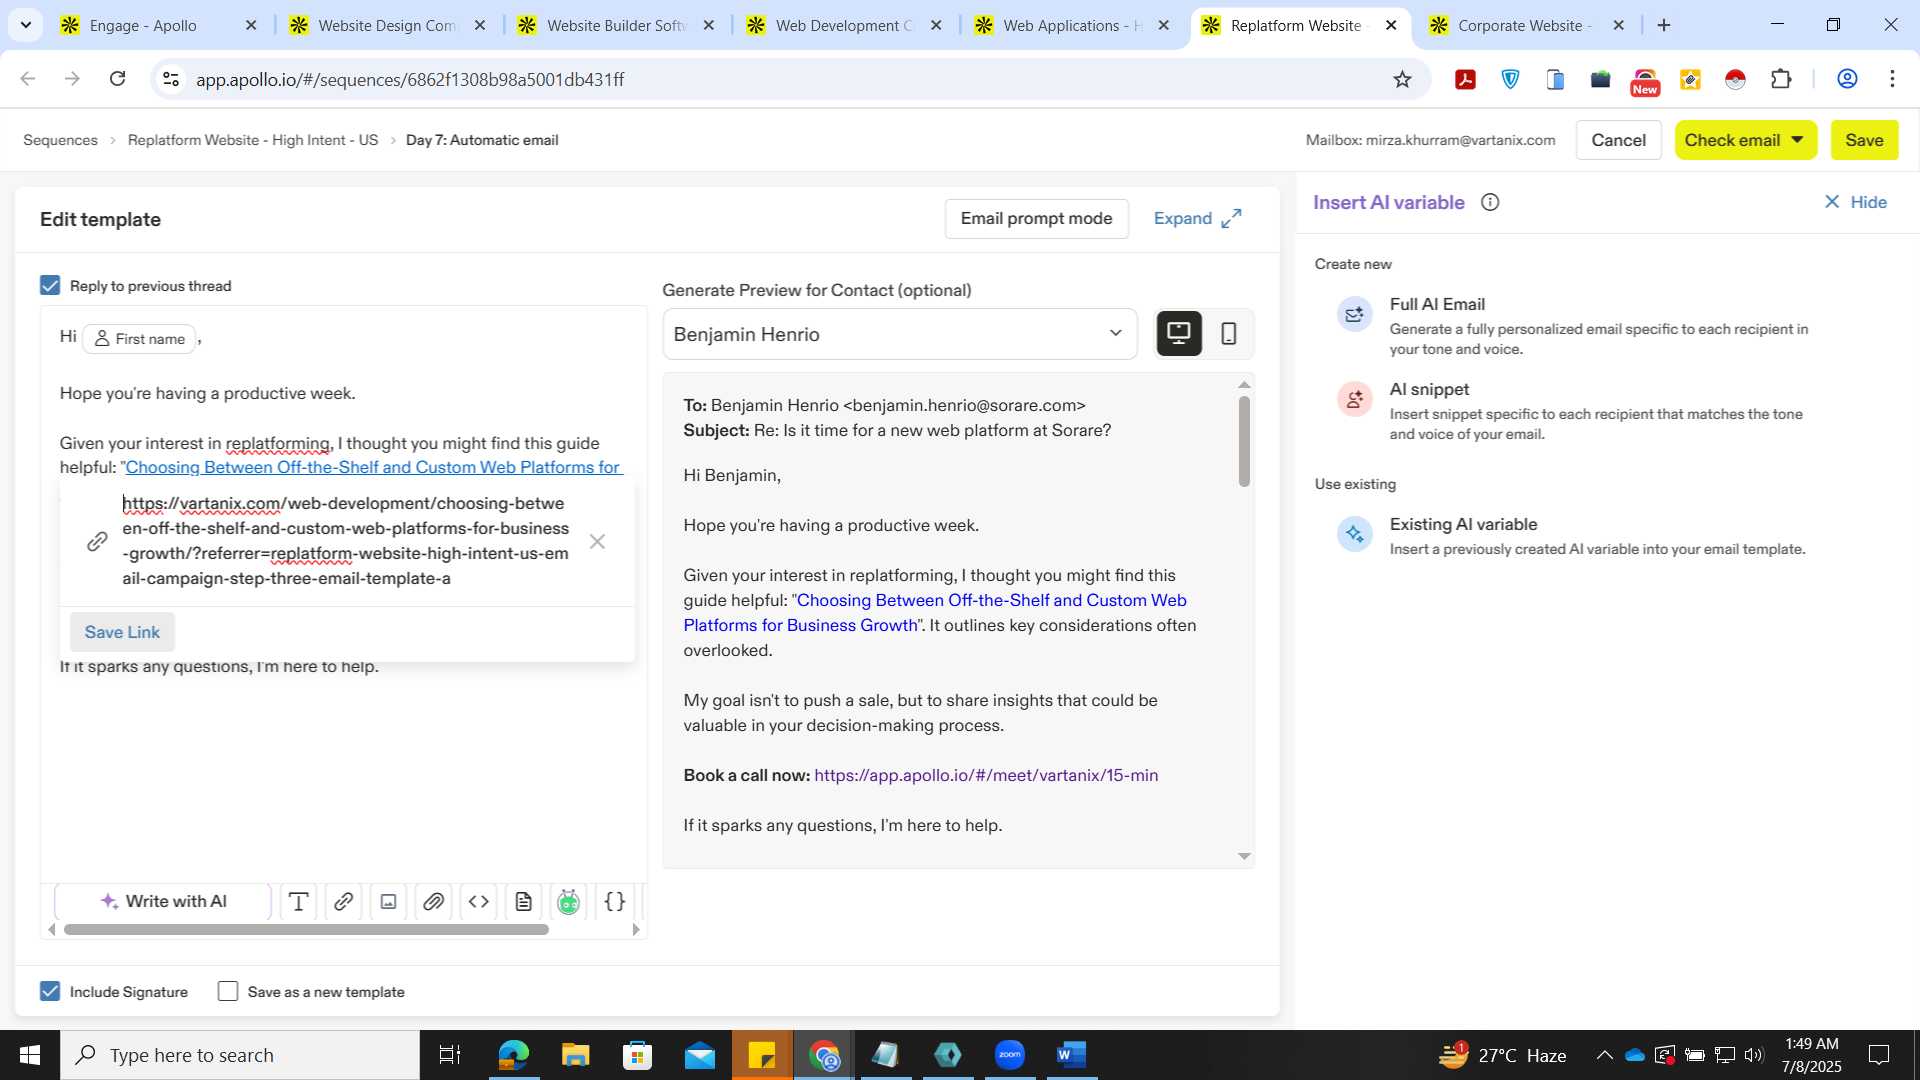1920x1080 pixels.
Task: Click Save Link button
Action: tap(122, 632)
